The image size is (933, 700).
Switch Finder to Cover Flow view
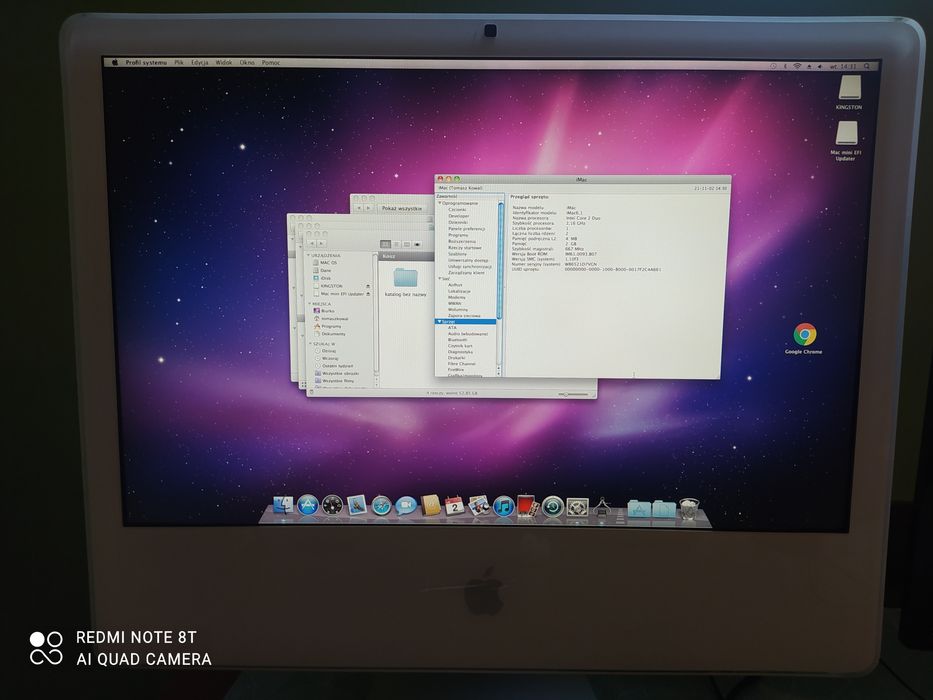[417, 244]
